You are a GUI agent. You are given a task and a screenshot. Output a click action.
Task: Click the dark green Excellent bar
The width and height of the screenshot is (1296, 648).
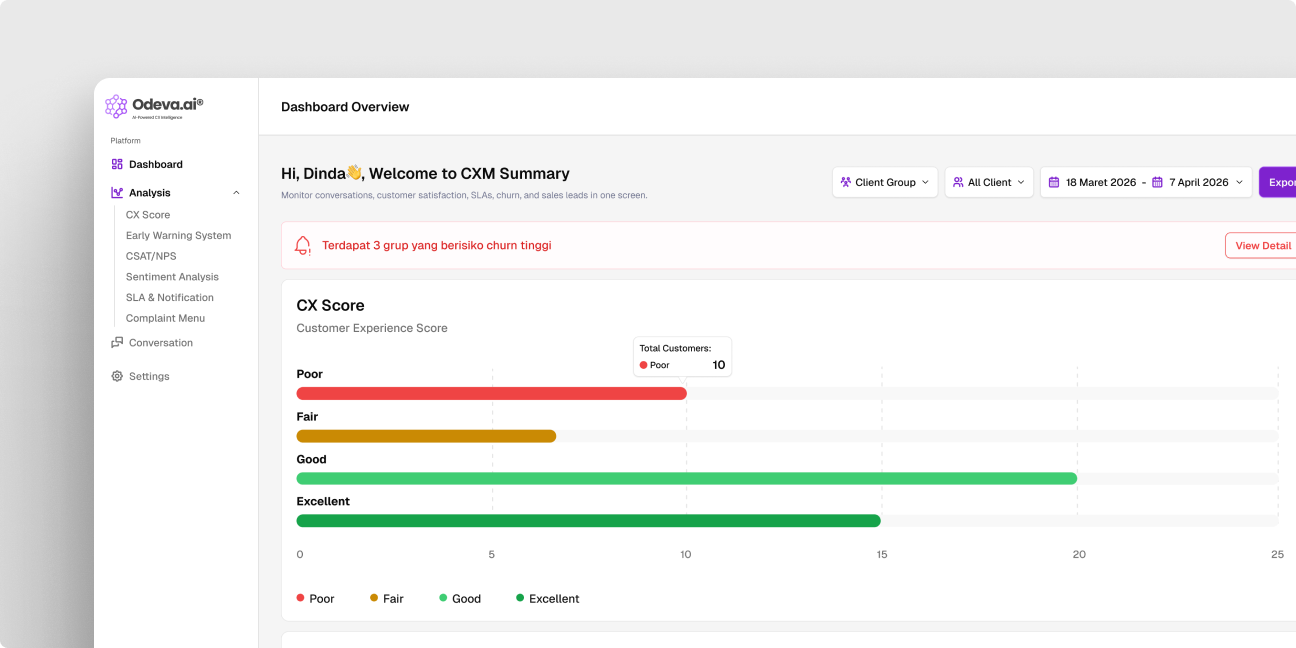pyautogui.click(x=589, y=521)
